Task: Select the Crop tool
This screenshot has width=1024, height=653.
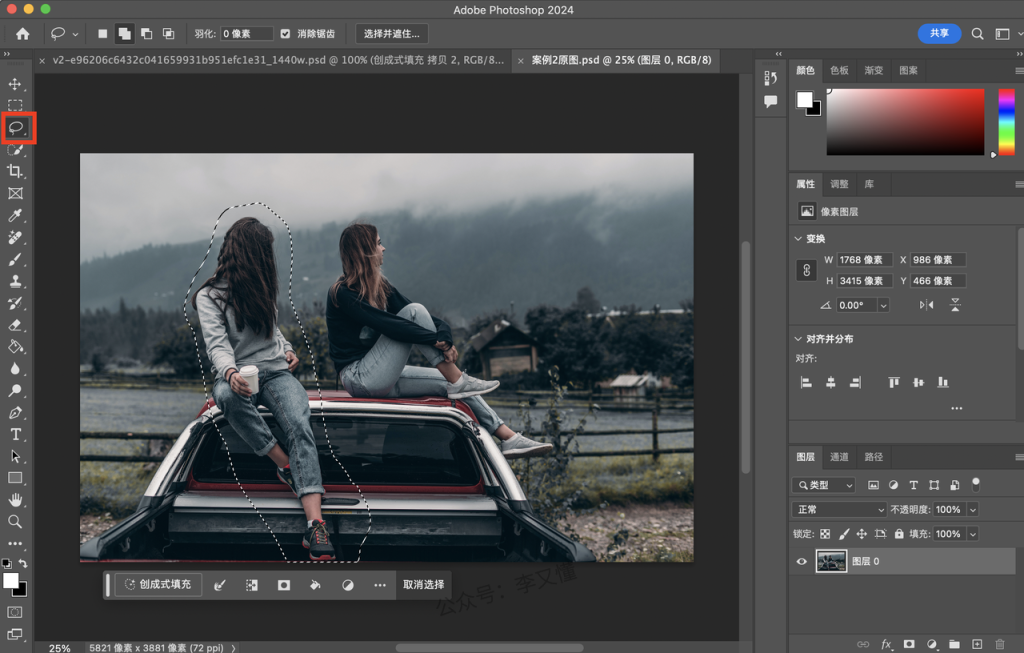Action: pos(15,171)
